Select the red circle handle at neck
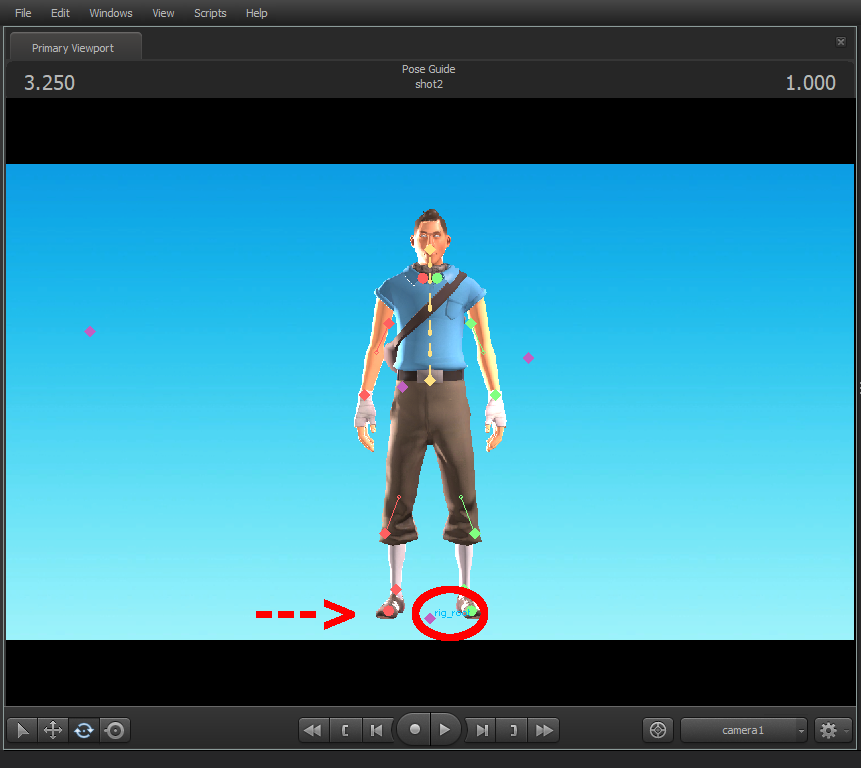The image size is (861, 768). click(x=422, y=278)
